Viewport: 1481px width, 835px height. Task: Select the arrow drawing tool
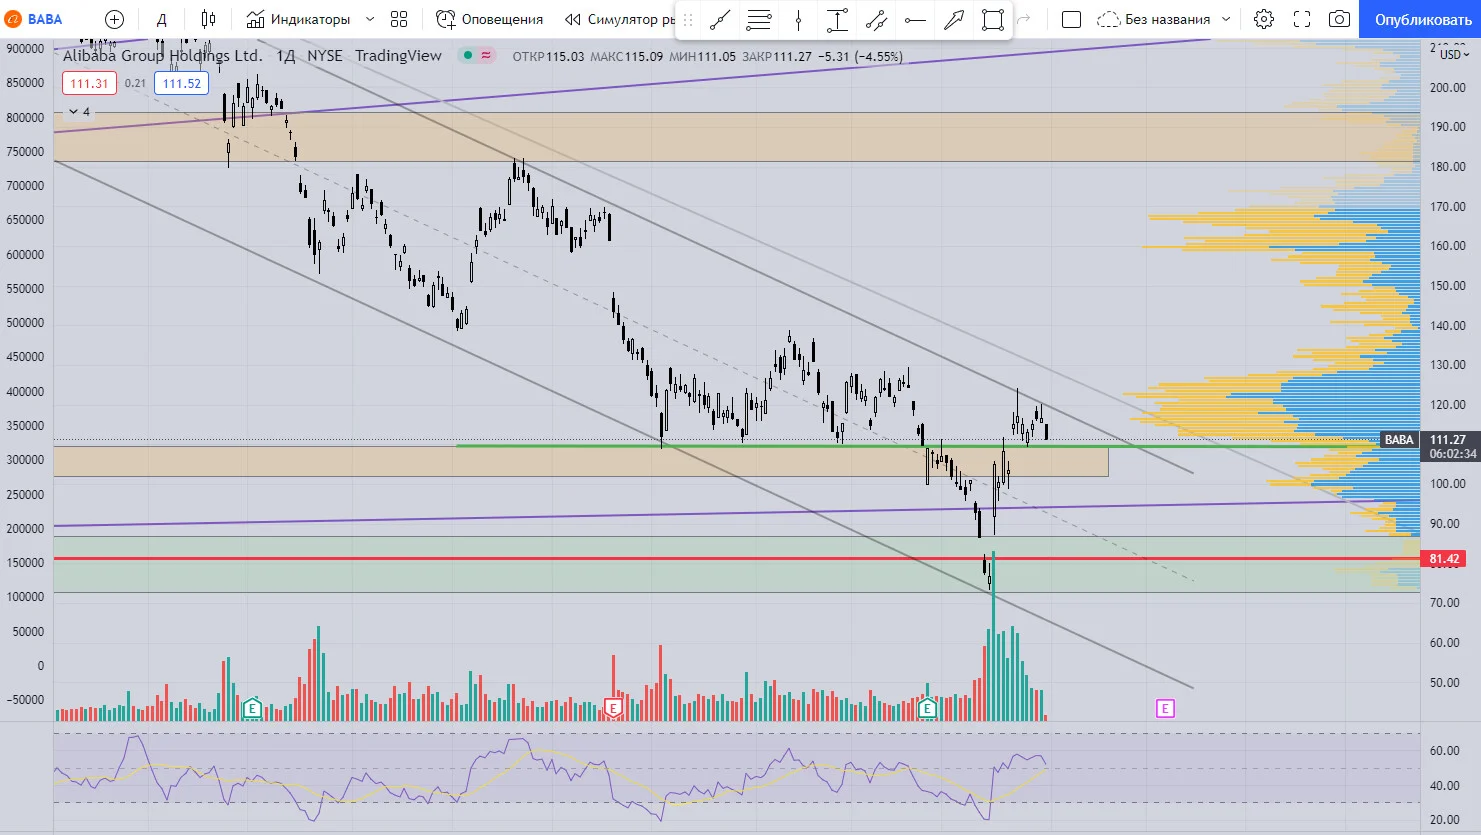(954, 20)
